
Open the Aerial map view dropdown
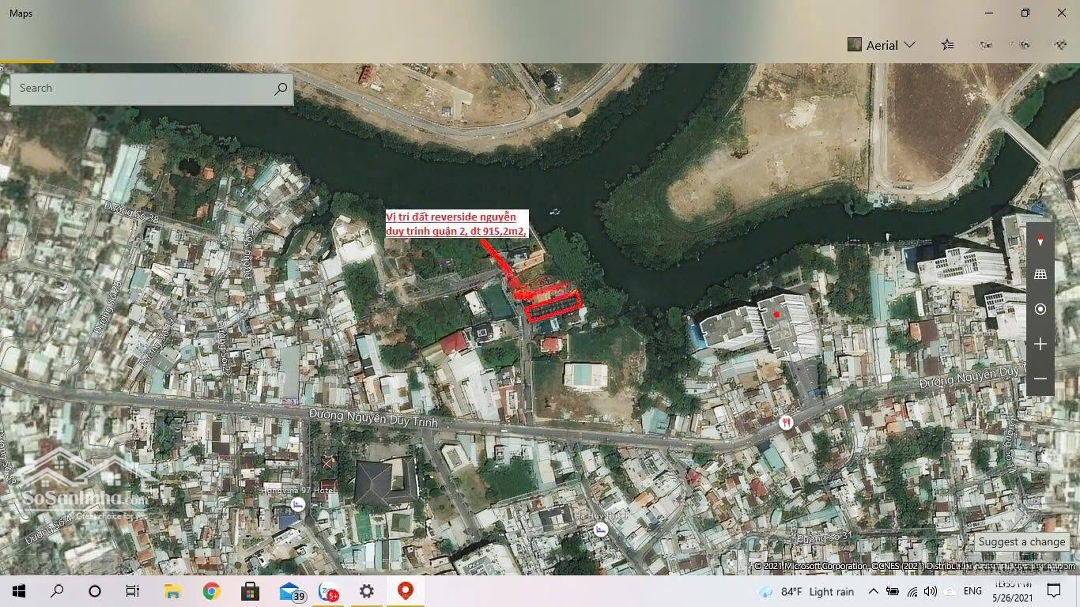(x=881, y=45)
